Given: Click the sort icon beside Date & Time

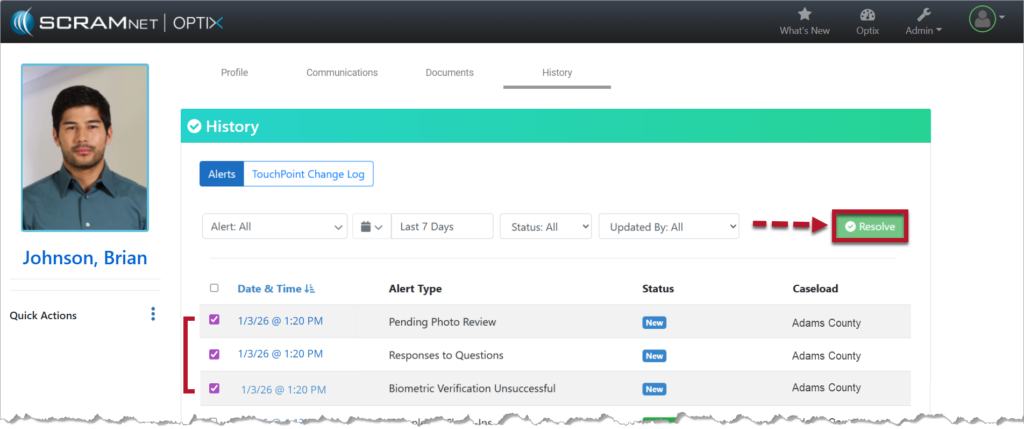Looking at the screenshot, I should [310, 289].
